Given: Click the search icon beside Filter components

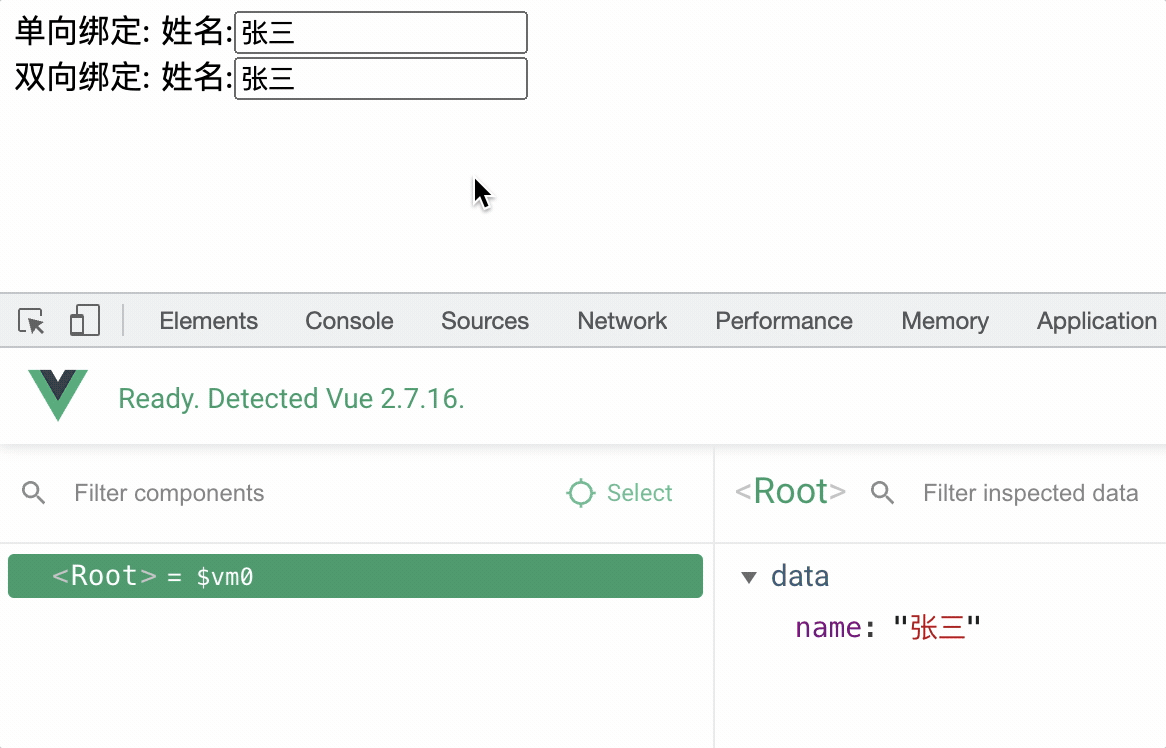Looking at the screenshot, I should (34, 493).
